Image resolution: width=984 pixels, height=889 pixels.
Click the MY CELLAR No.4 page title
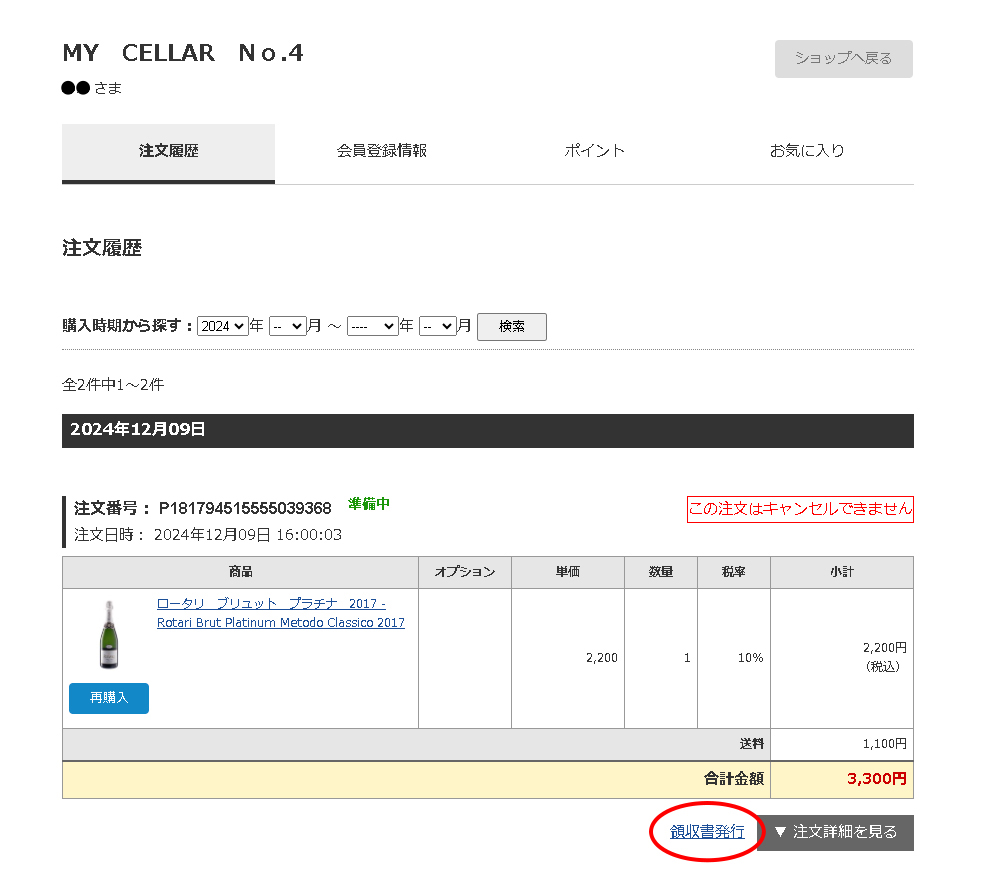click(x=183, y=53)
